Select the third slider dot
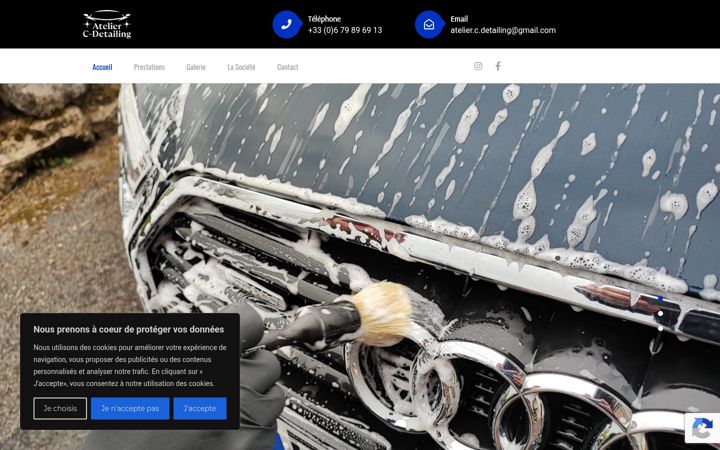This screenshot has height=450, width=720. pos(660,328)
